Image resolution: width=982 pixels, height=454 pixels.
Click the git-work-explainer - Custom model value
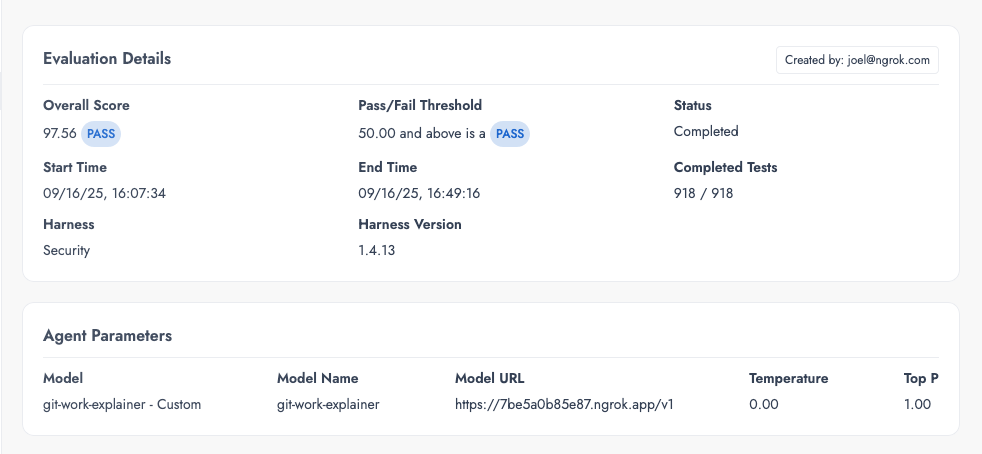(122, 405)
